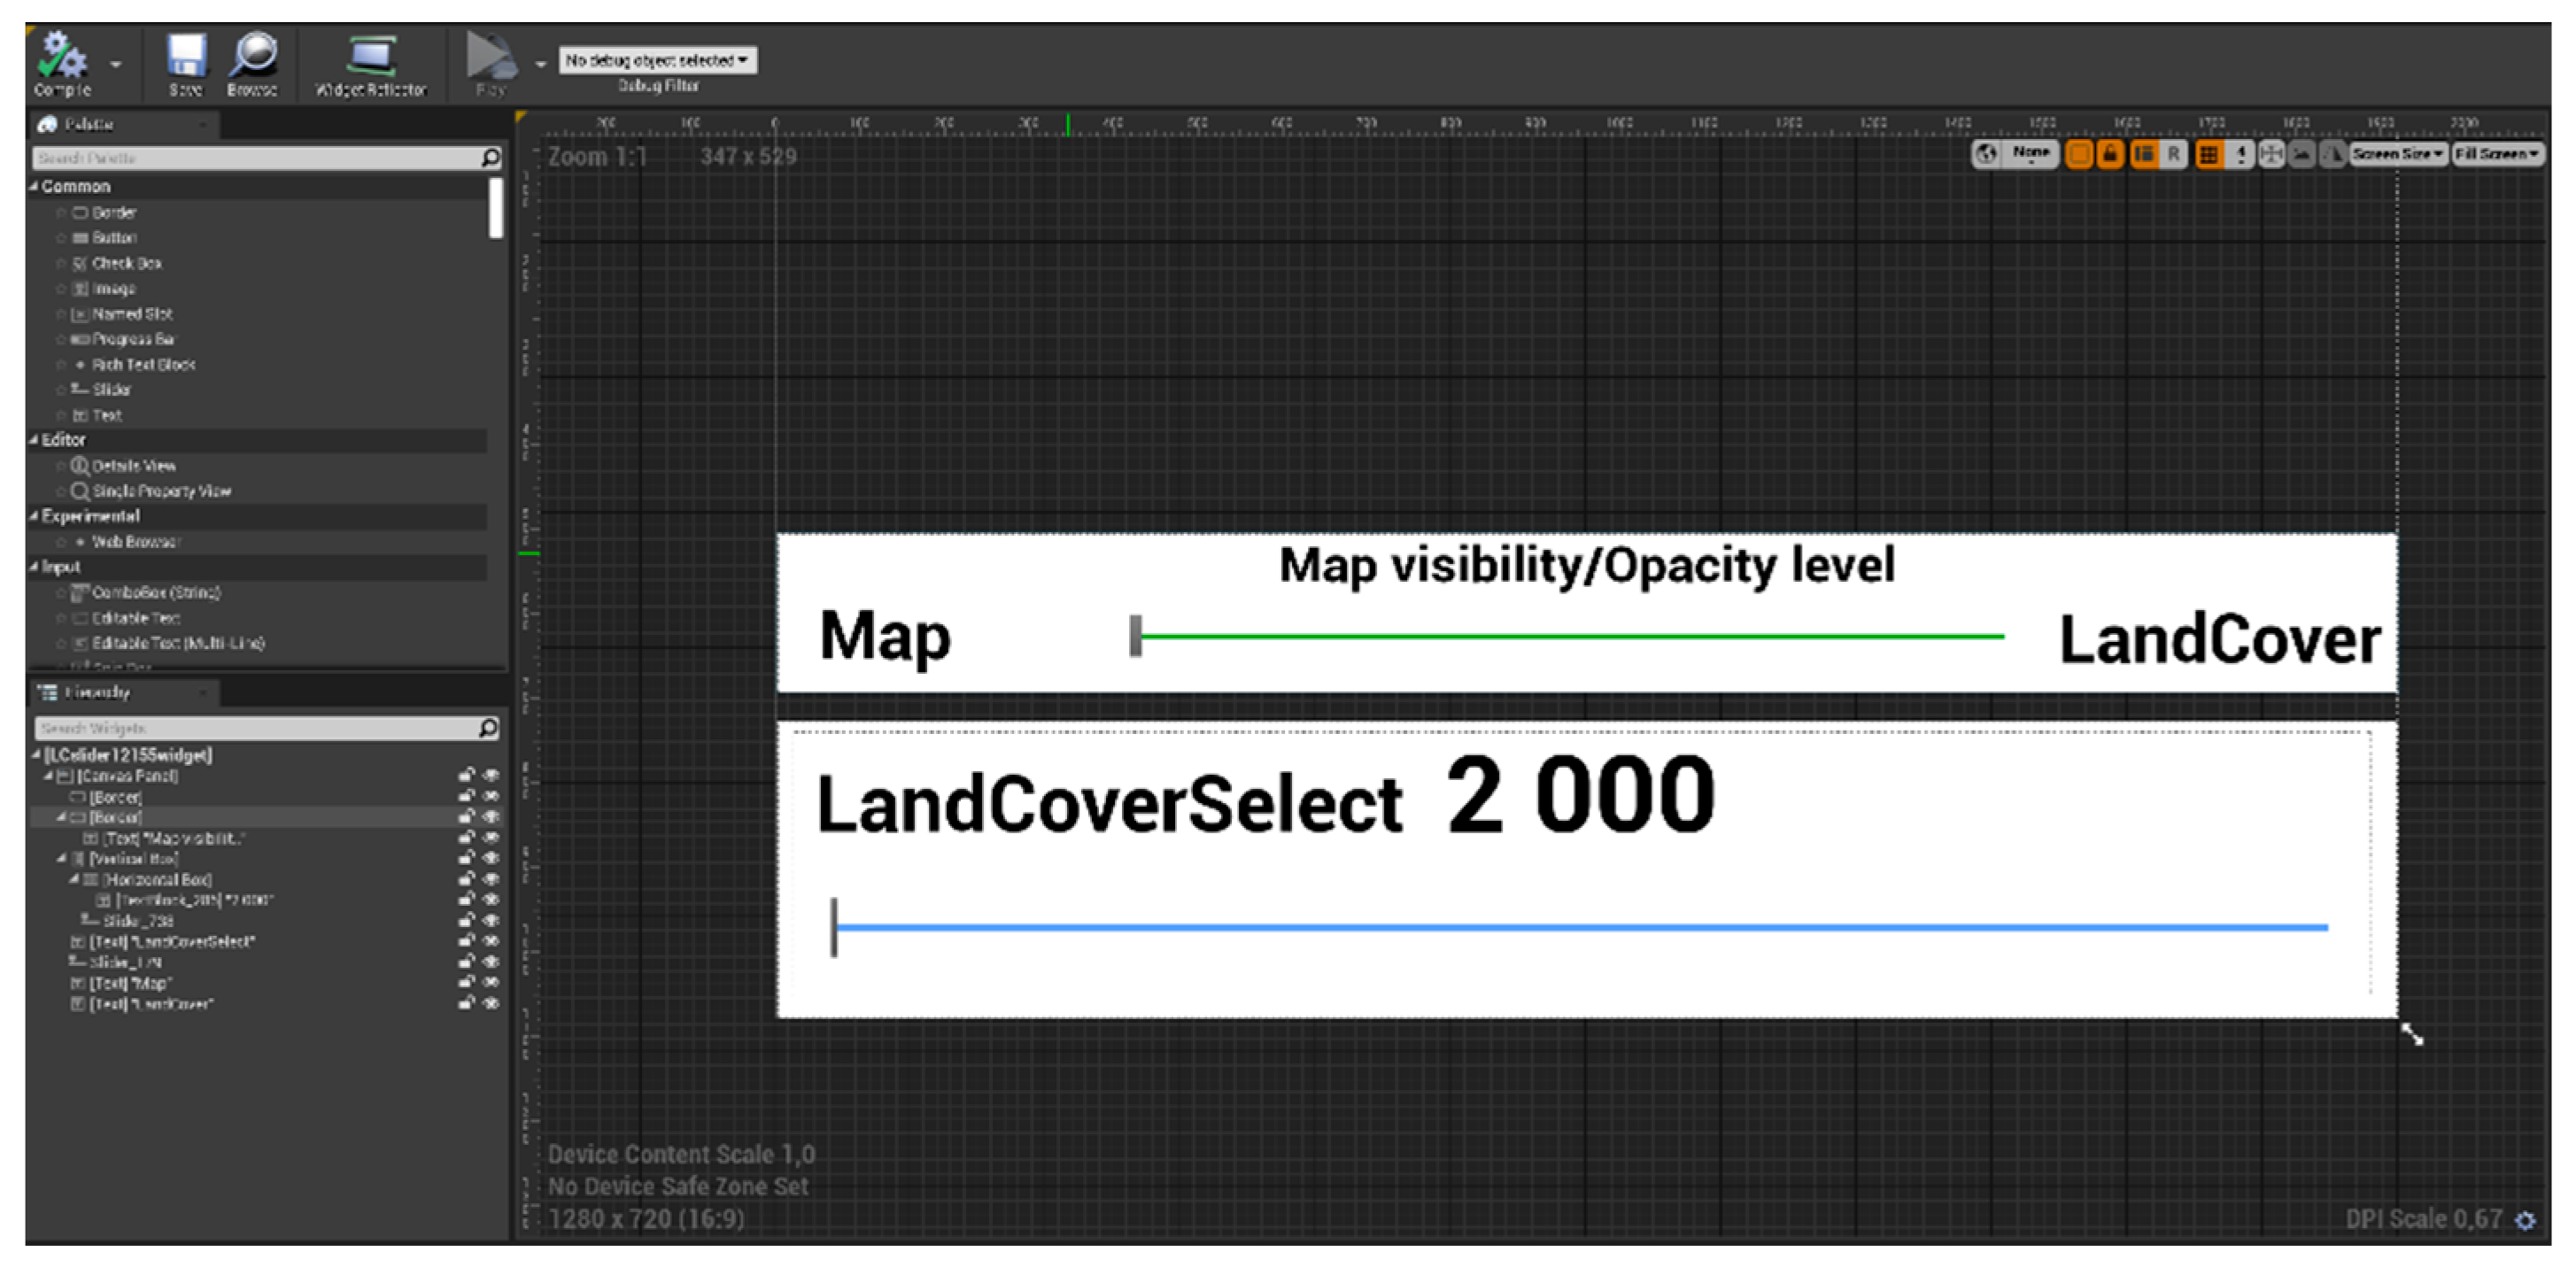The height and width of the screenshot is (1275, 2576).
Task: Open the Screen Size dropdown
Action: [2396, 154]
